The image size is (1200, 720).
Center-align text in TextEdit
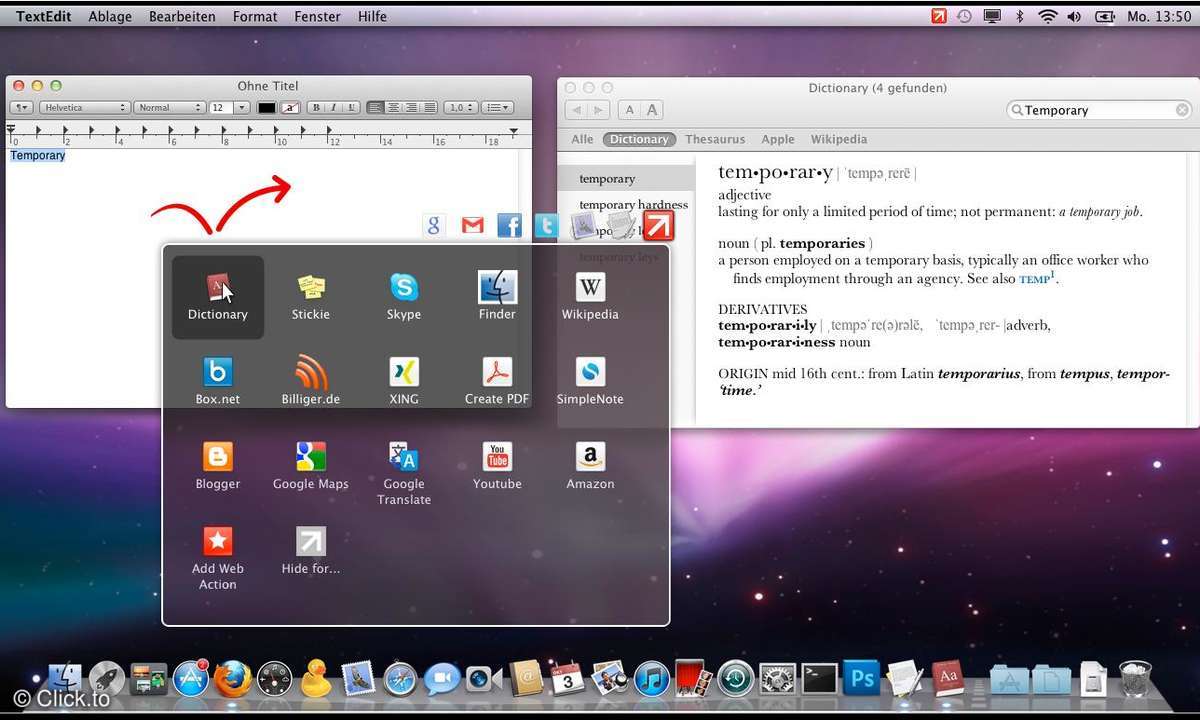[x=393, y=107]
